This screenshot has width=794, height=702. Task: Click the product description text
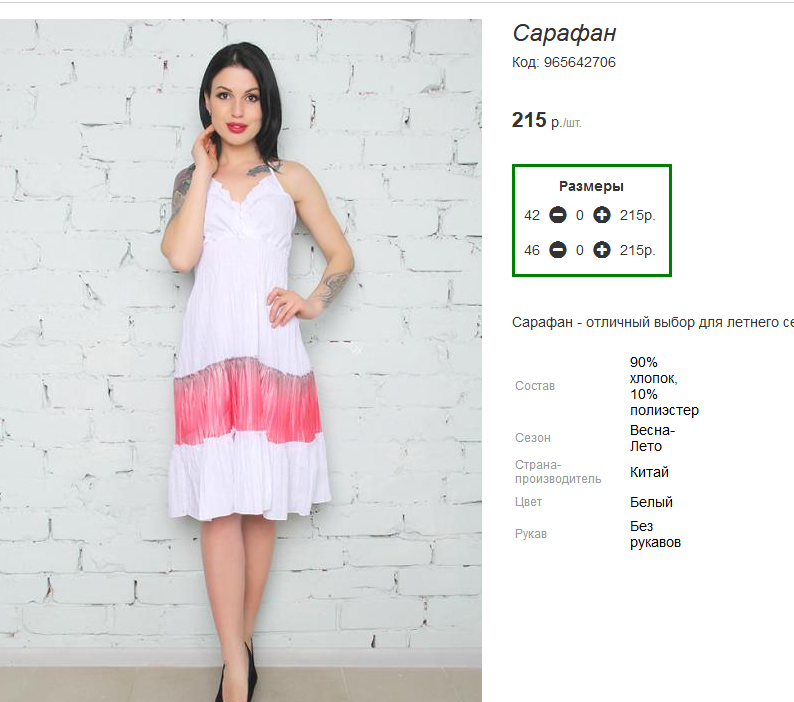(x=652, y=322)
